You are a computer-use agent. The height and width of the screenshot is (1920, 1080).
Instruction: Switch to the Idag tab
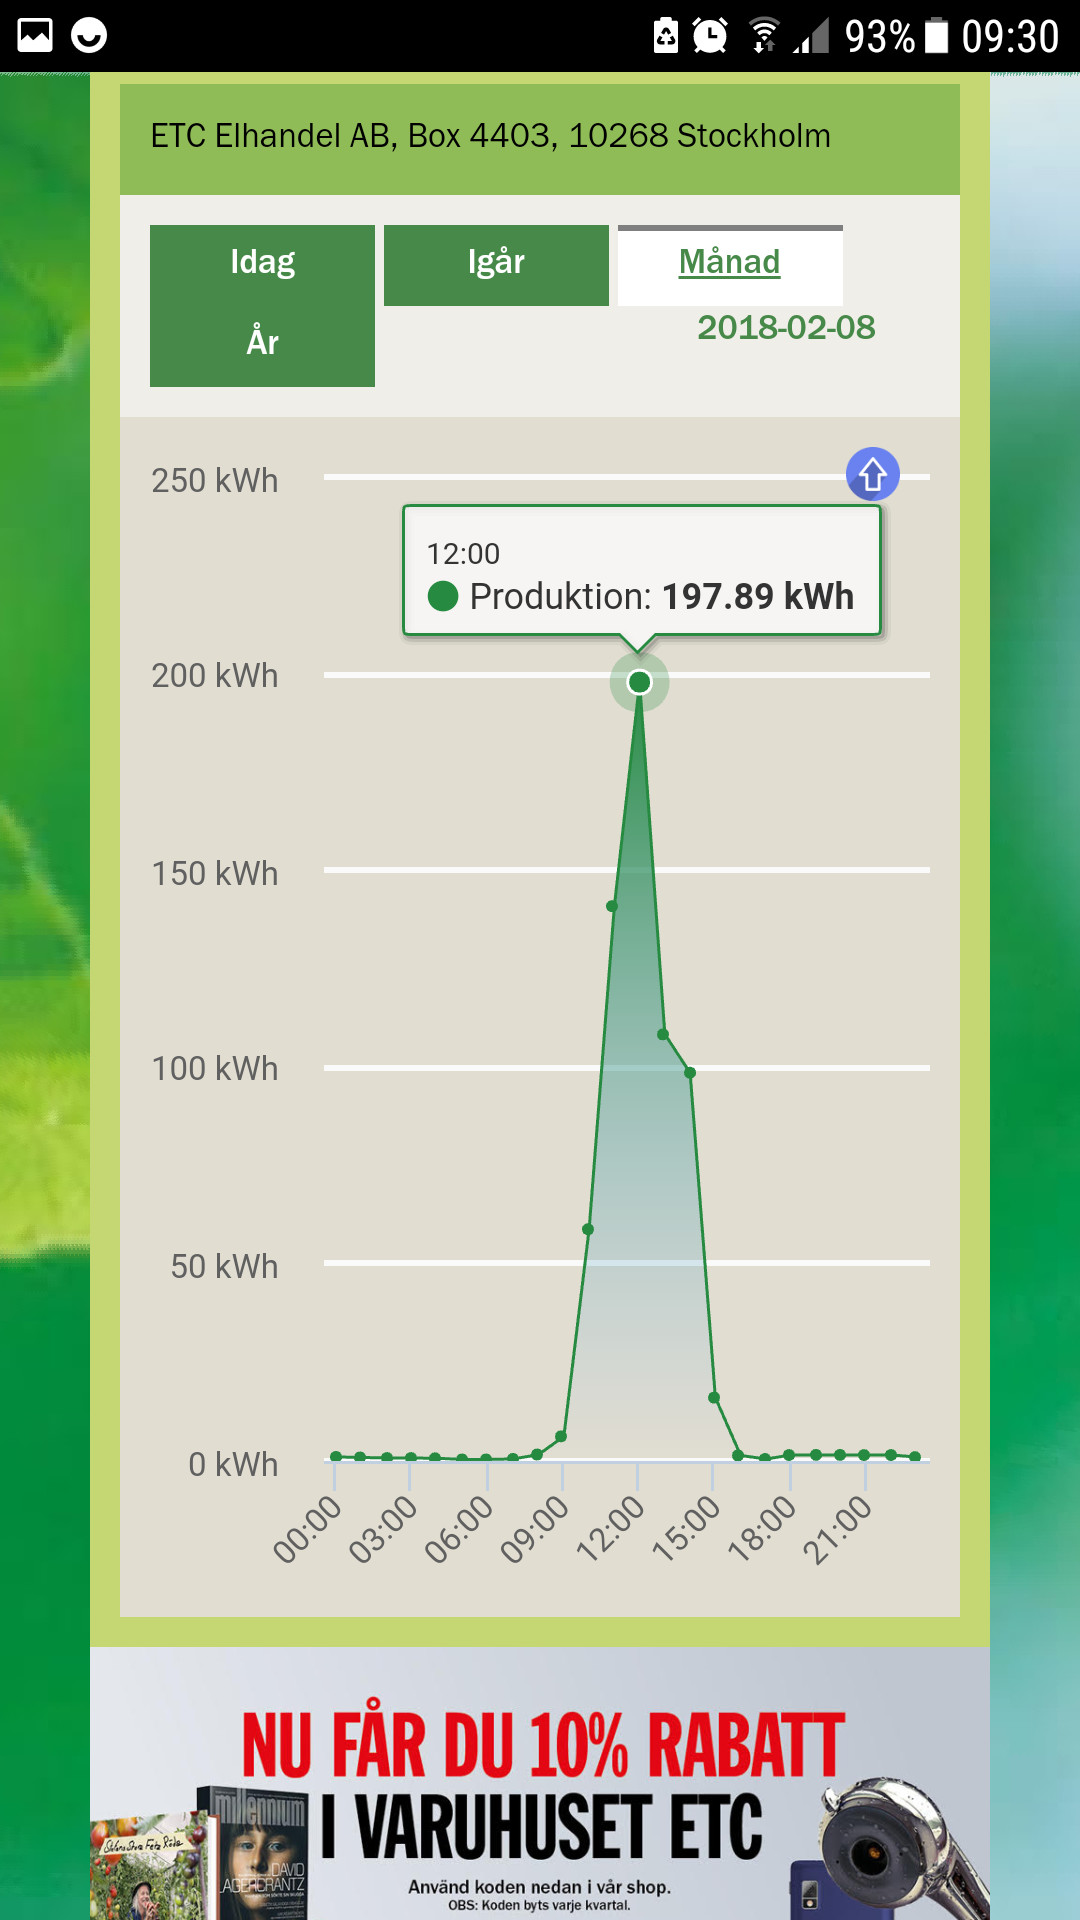pyautogui.click(x=262, y=263)
